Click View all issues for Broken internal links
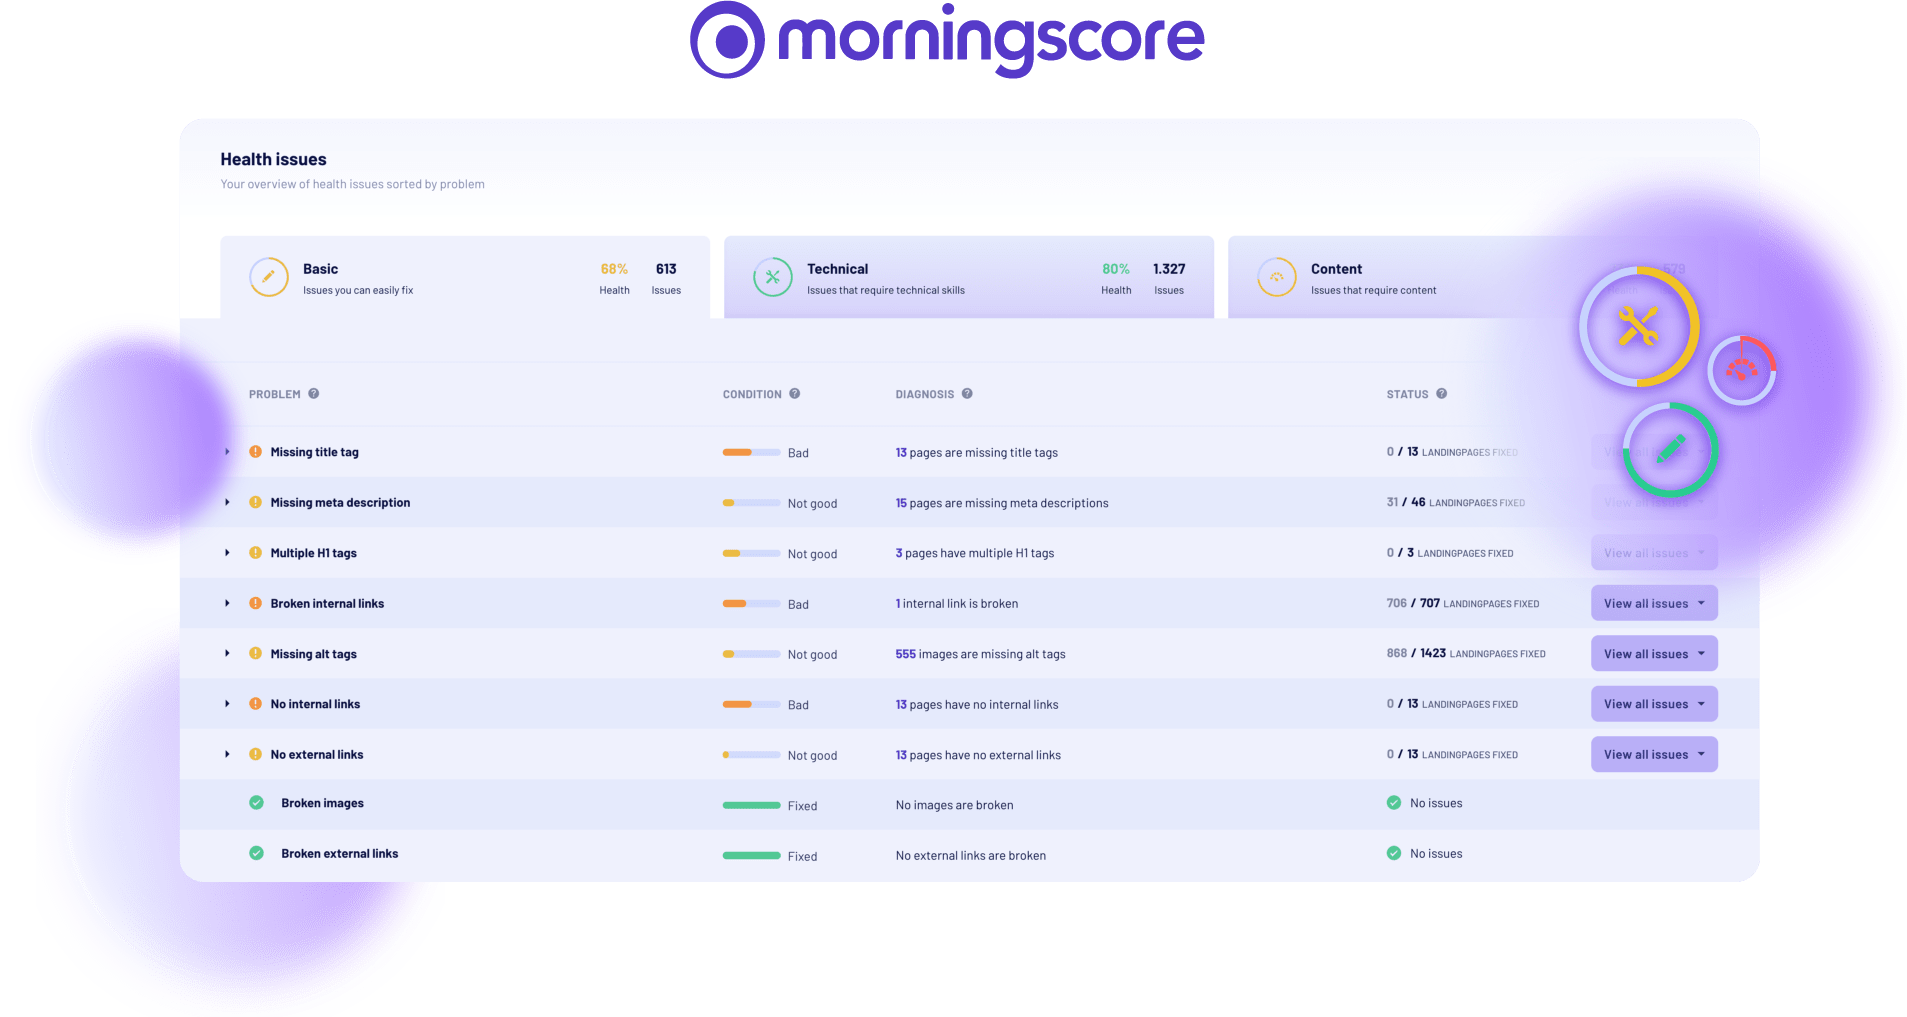The width and height of the screenshot is (1907, 1017). [1645, 604]
